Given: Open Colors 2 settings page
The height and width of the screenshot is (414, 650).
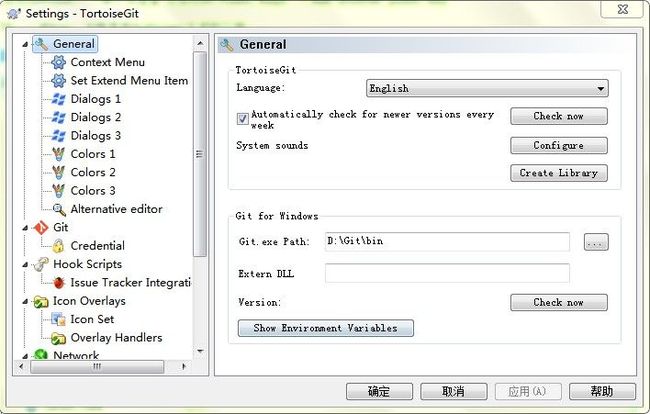Looking at the screenshot, I should (x=93, y=172).
